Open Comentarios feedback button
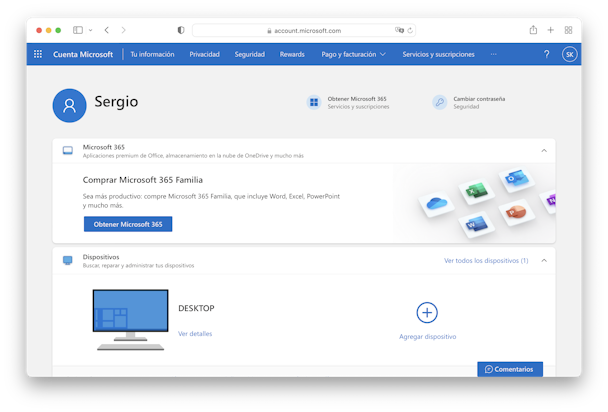This screenshot has height=412, width=608. pos(510,369)
